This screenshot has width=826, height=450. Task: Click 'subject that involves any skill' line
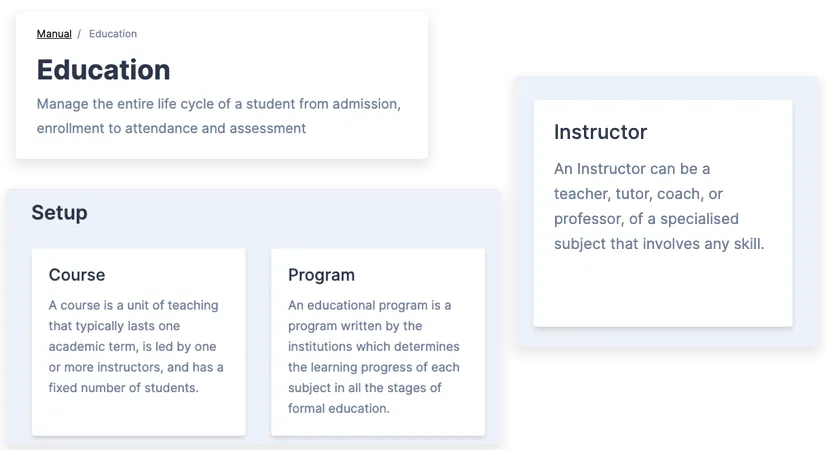(x=659, y=244)
